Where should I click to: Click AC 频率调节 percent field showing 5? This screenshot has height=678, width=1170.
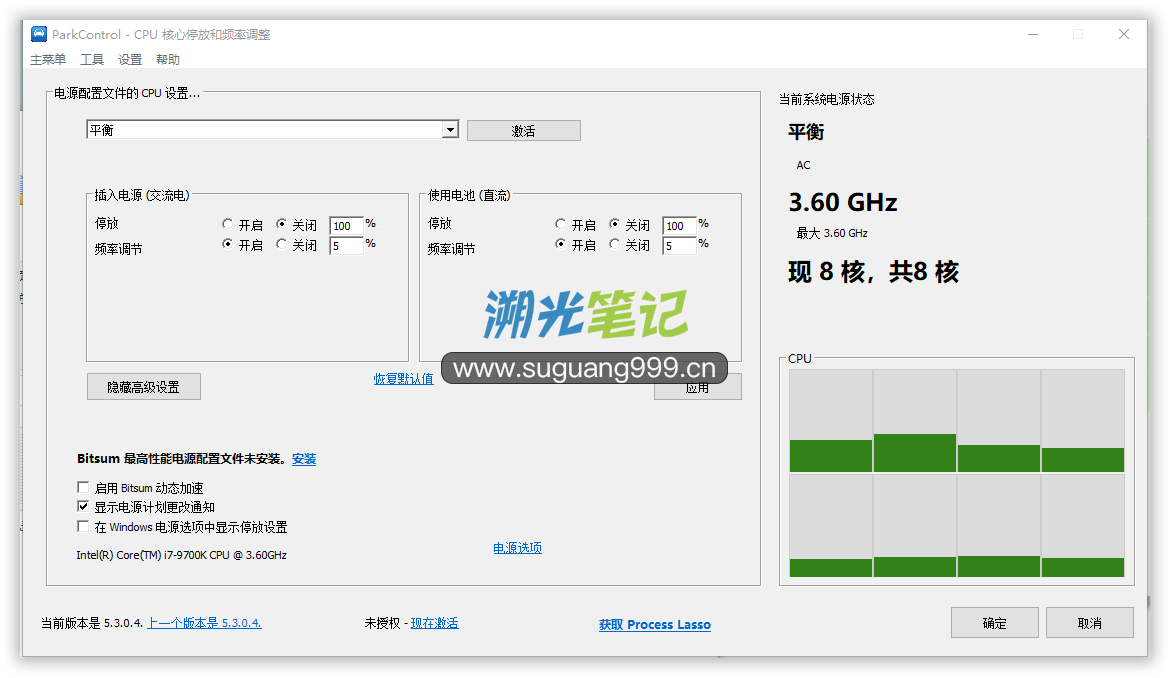(x=346, y=245)
